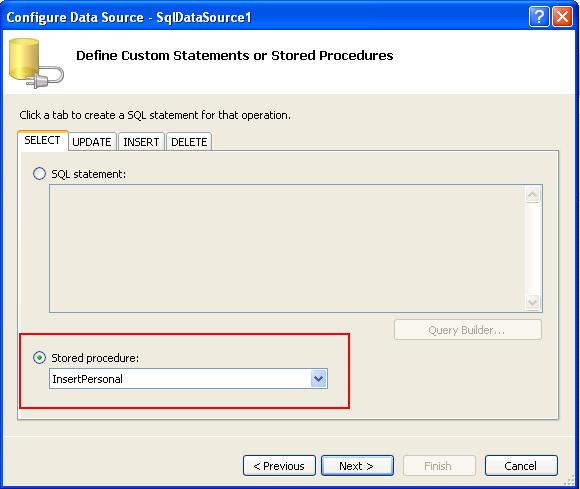Switch to the SELECT tab
Image resolution: width=580 pixels, height=489 pixels.
pyautogui.click(x=42, y=140)
